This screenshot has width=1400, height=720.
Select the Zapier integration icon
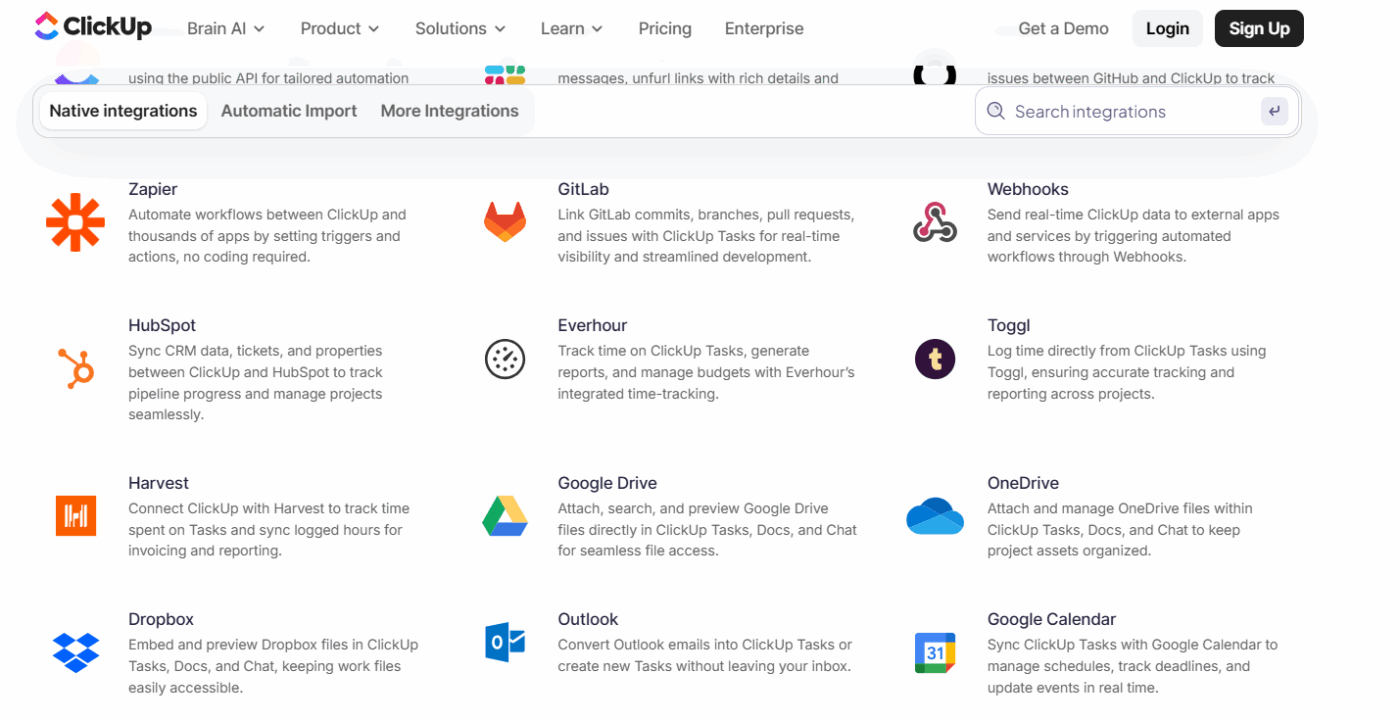point(75,224)
